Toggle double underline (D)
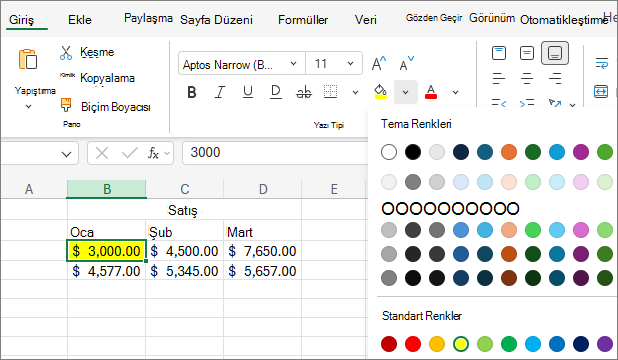This screenshot has width=618, height=360. tap(275, 92)
